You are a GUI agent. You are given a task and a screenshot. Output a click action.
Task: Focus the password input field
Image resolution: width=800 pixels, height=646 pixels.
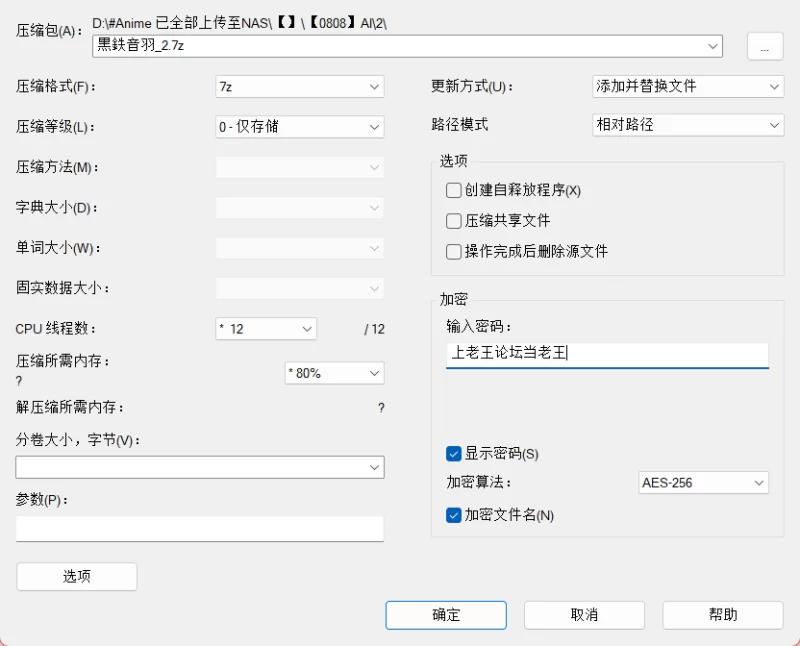point(607,355)
